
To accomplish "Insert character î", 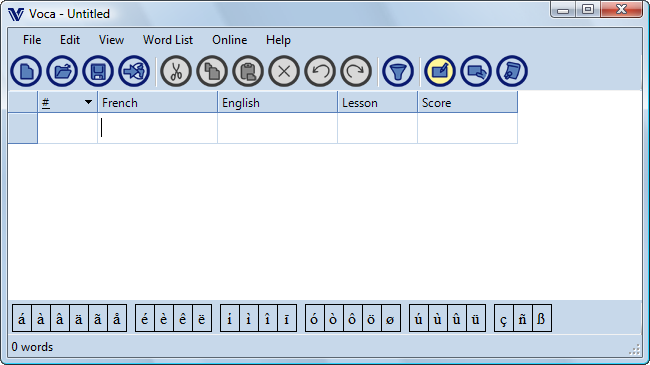I will pyautogui.click(x=268, y=319).
